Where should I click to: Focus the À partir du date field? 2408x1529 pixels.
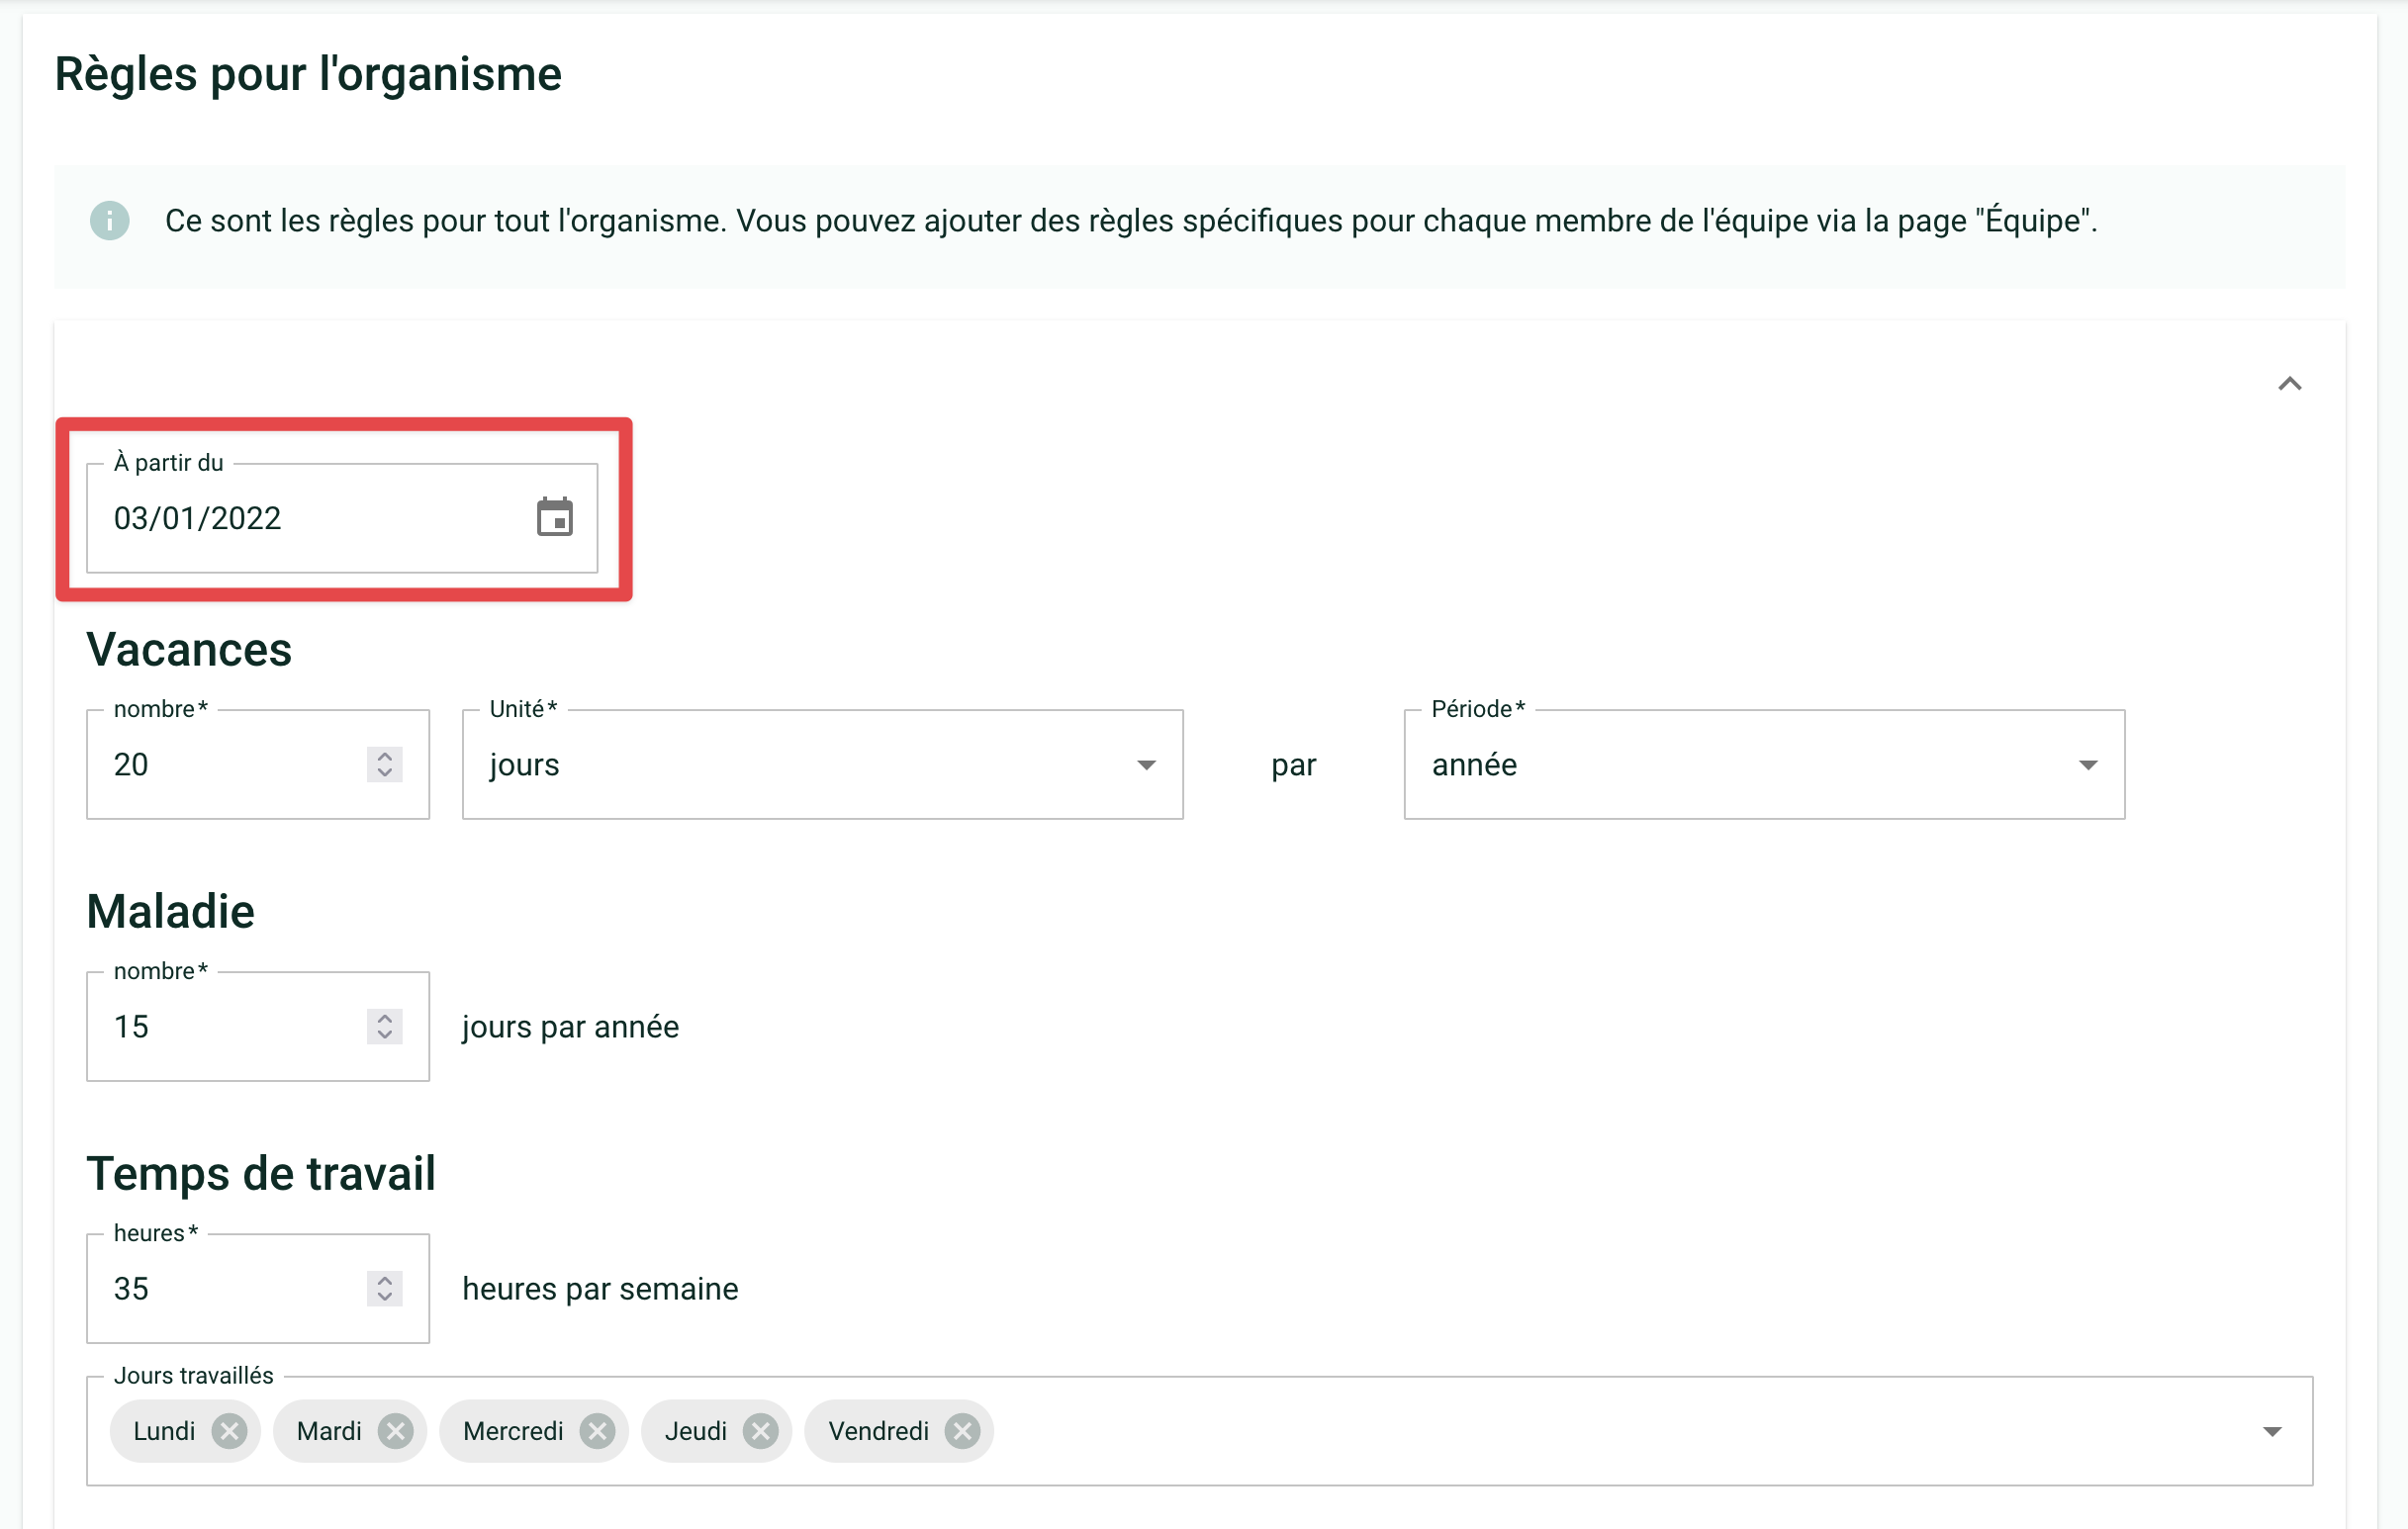click(x=342, y=518)
